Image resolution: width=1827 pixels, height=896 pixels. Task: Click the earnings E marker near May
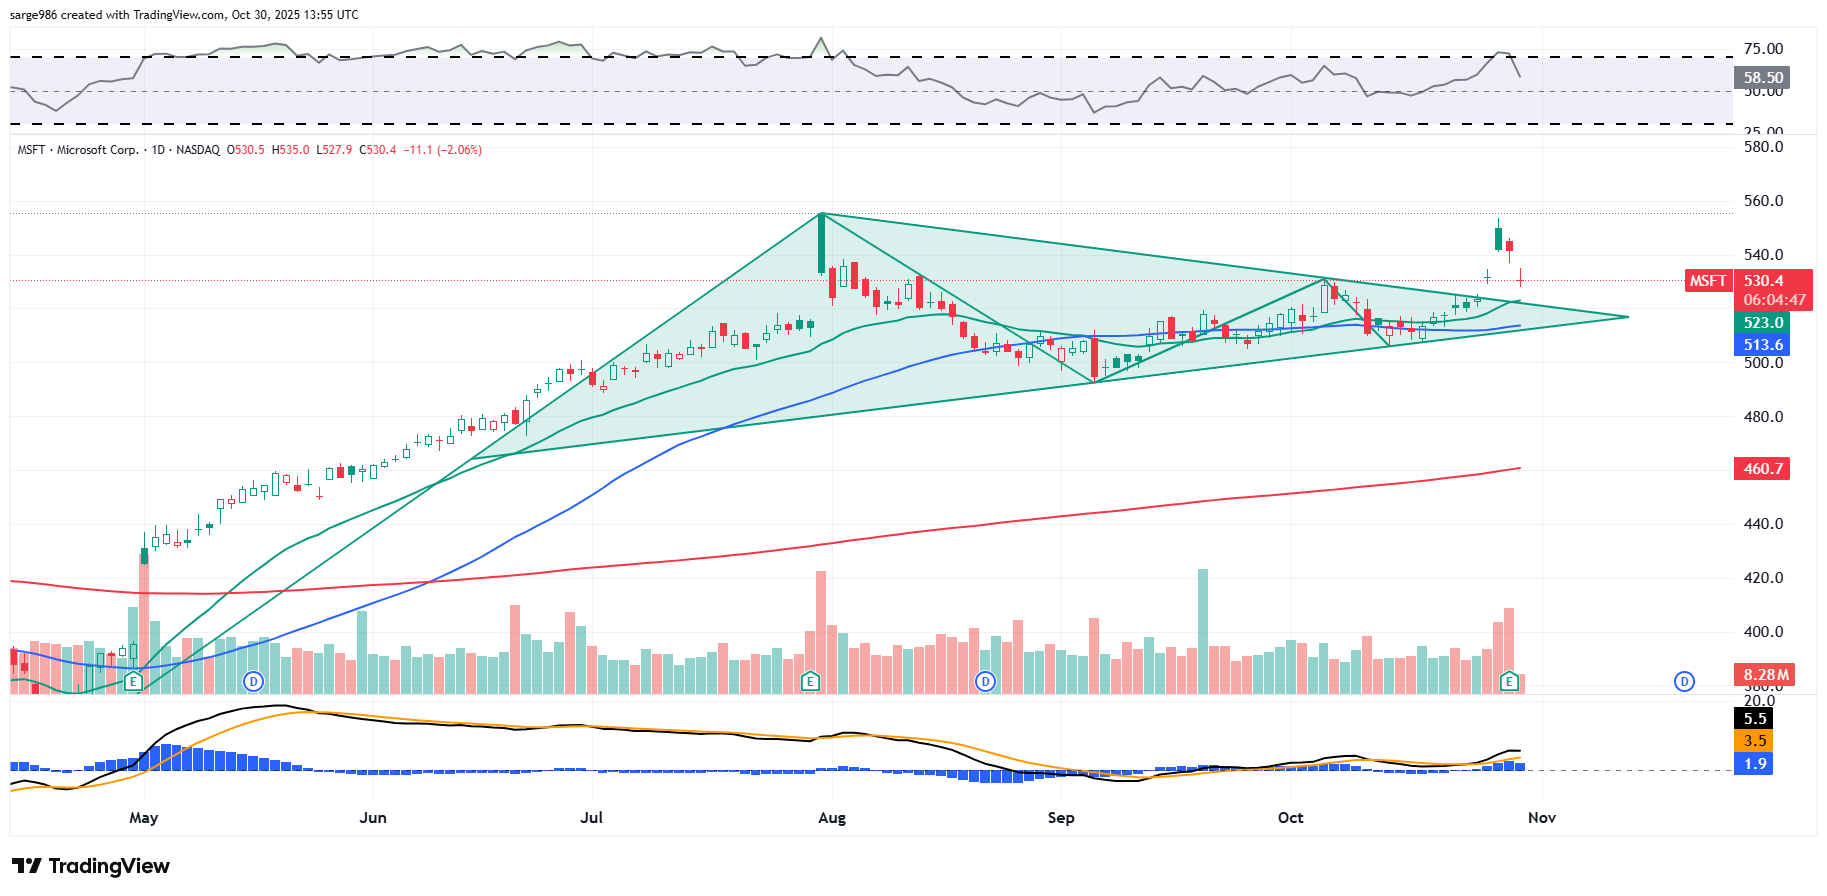[133, 682]
